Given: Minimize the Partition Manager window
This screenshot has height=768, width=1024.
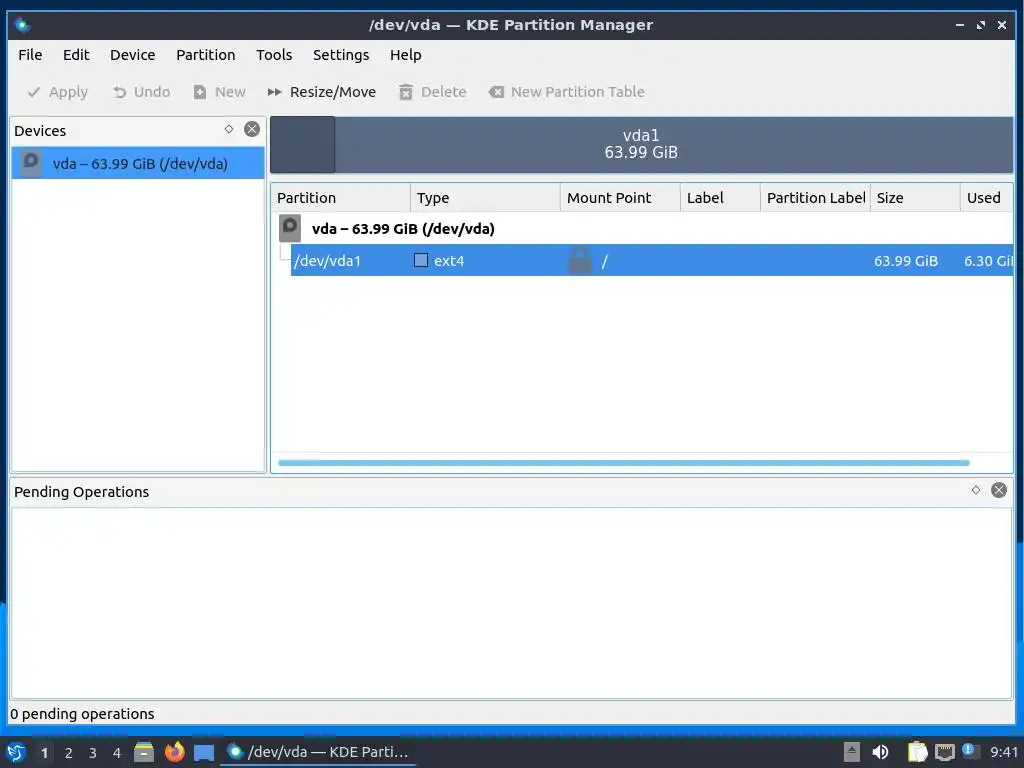Looking at the screenshot, I should click(x=959, y=25).
